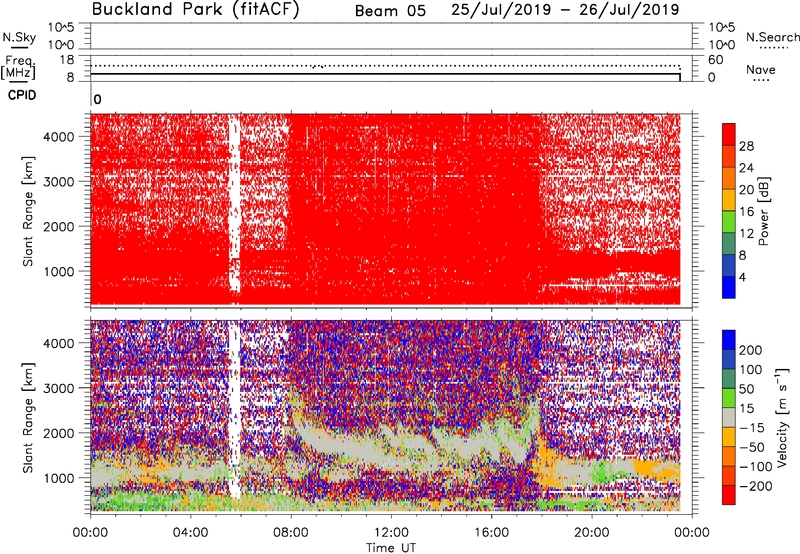Click the white data gap in power panel
This screenshot has height=554, width=800.
[x=234, y=204]
